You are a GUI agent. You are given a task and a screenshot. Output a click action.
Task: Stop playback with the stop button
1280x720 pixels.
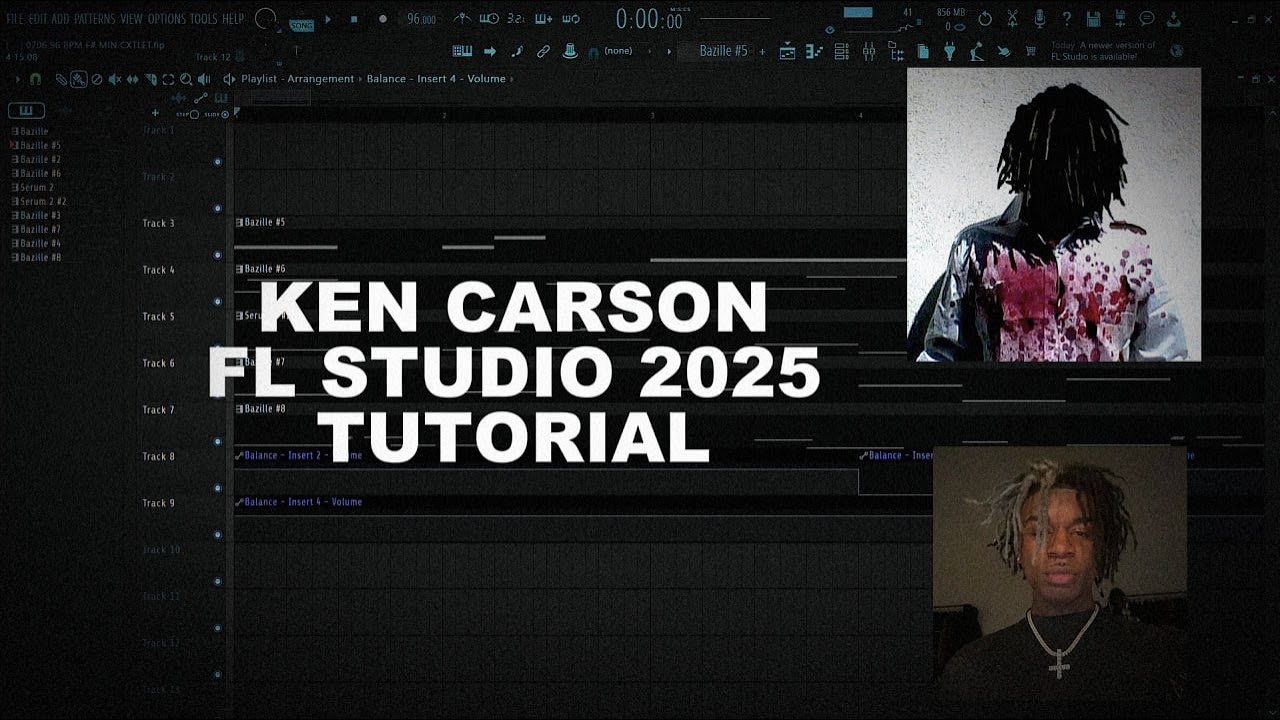point(354,19)
